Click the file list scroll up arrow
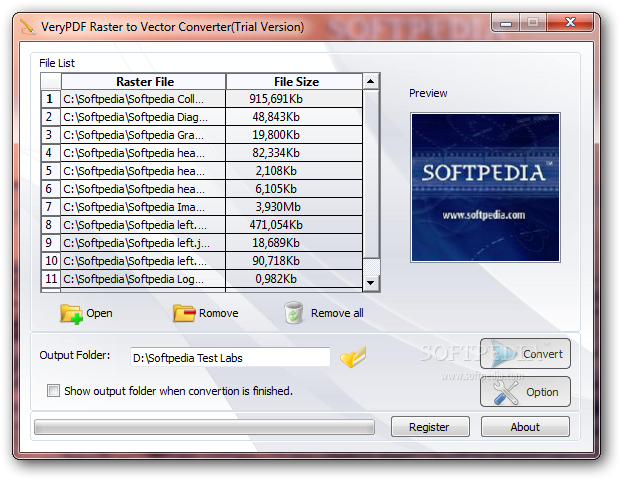This screenshot has width=621, height=480. click(371, 82)
